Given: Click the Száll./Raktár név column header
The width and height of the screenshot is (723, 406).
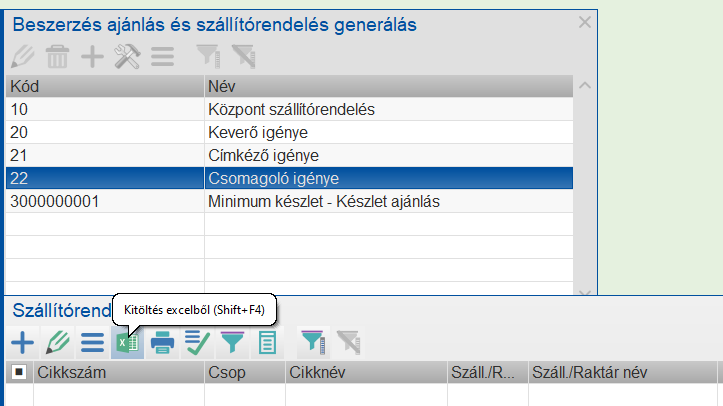Looking at the screenshot, I should tap(620, 373).
